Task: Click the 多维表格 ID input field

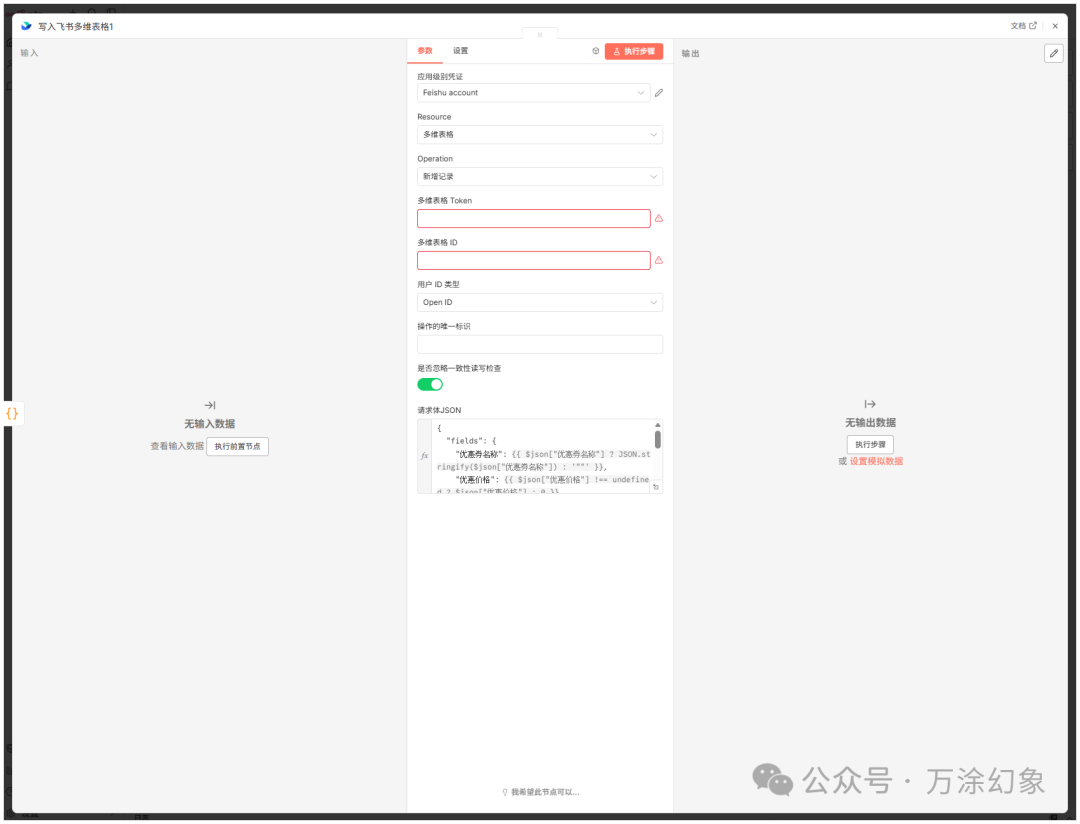Action: [533, 260]
